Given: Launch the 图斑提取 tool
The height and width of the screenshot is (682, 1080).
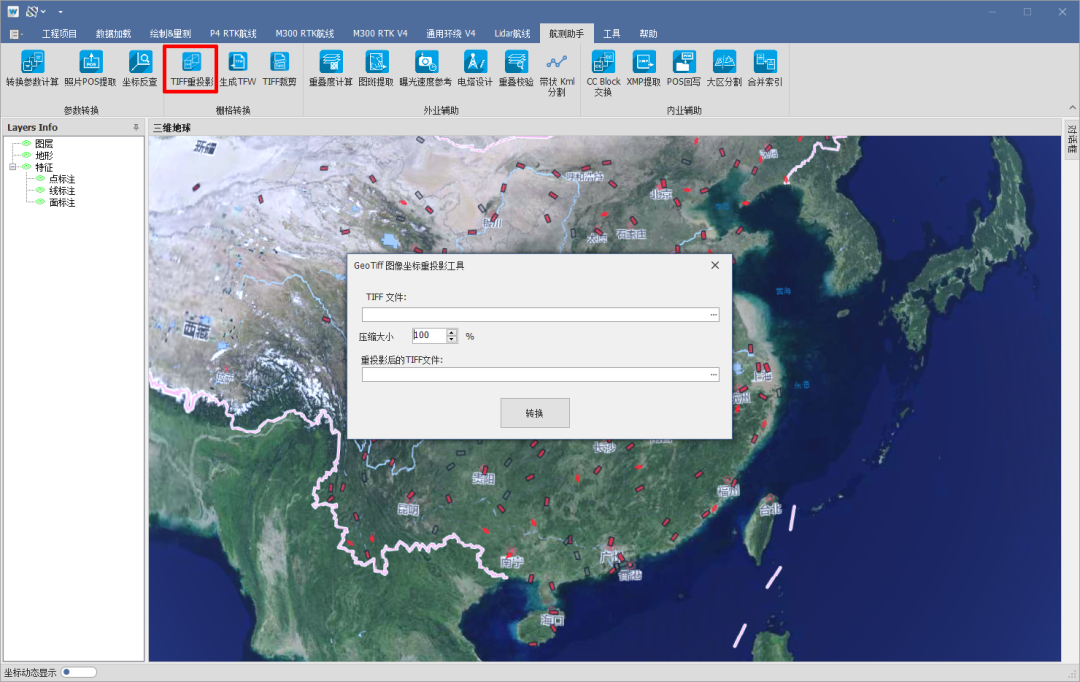Looking at the screenshot, I should coord(376,69).
